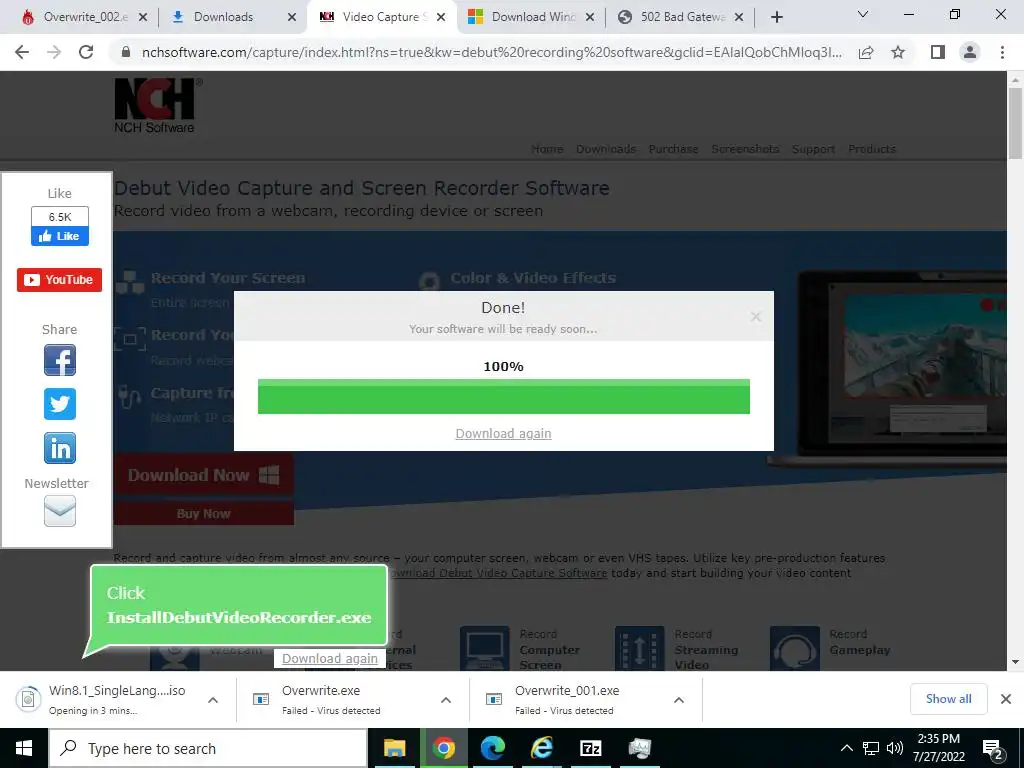Viewport: 1024px width, 768px height.
Task: Switch to the Downloads tab
Action: coord(223,17)
